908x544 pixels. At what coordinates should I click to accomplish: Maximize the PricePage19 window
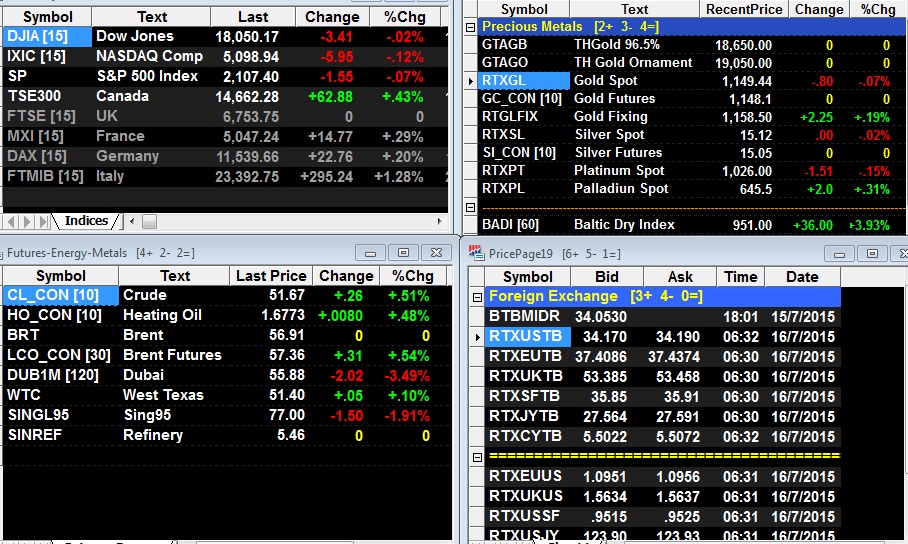tap(872, 254)
